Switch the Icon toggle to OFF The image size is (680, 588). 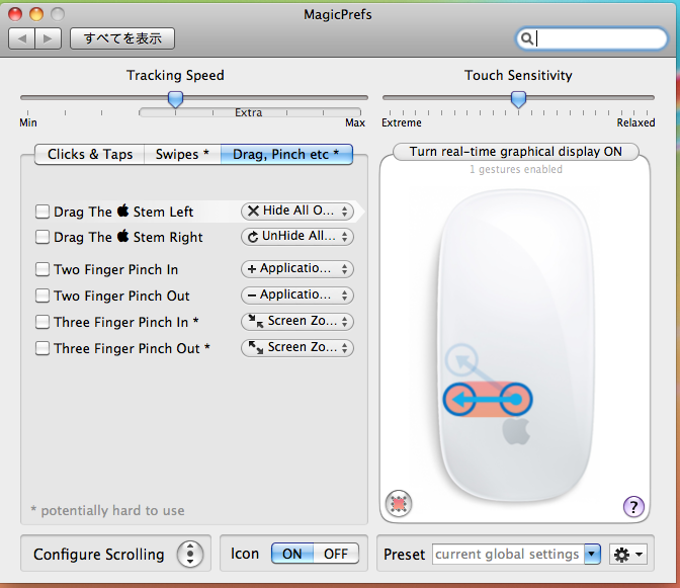336,554
